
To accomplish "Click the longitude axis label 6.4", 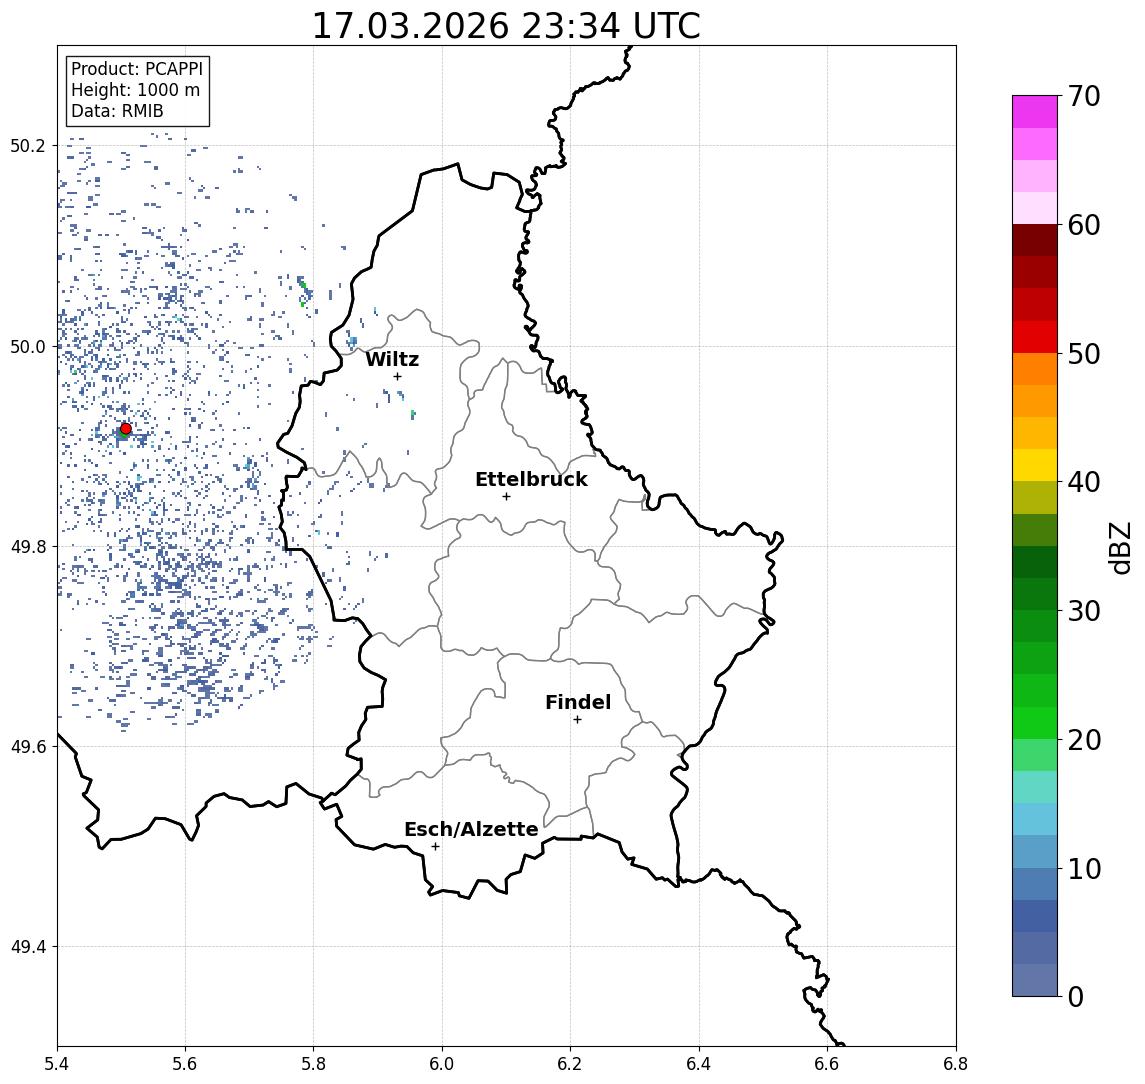I will [699, 1064].
